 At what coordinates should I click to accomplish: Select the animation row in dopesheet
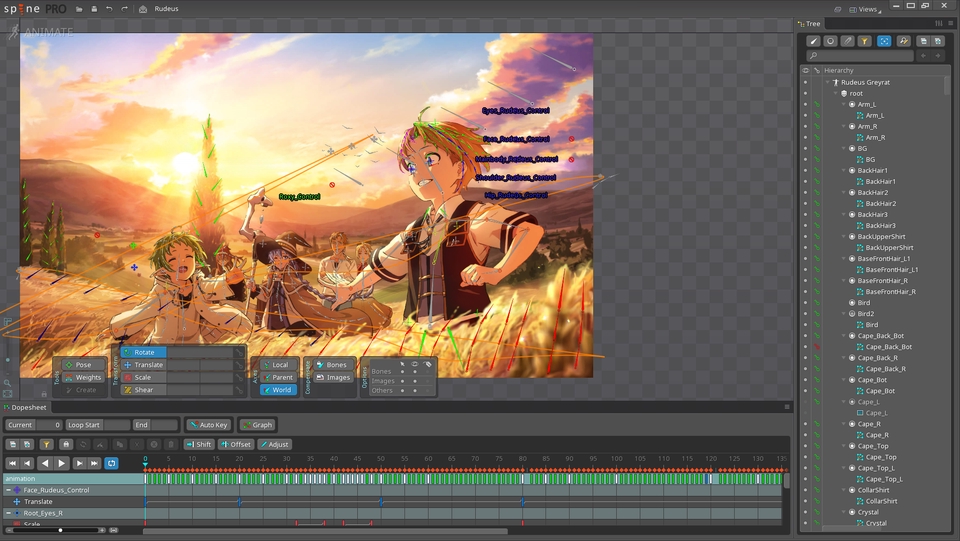point(73,479)
